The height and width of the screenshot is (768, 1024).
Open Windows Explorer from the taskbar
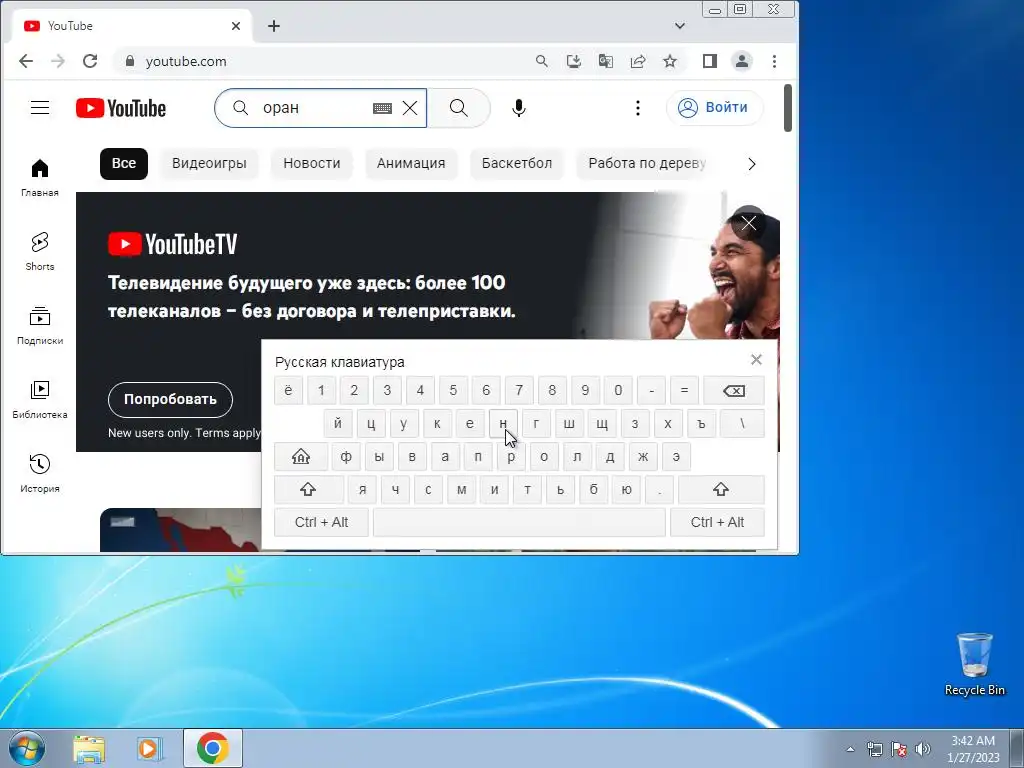tap(89, 749)
